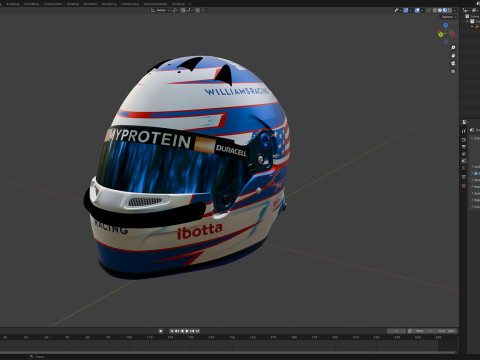Screen dimensions: 480x360
Task: Expand the Collection row in outliner
Action: [467, 21]
